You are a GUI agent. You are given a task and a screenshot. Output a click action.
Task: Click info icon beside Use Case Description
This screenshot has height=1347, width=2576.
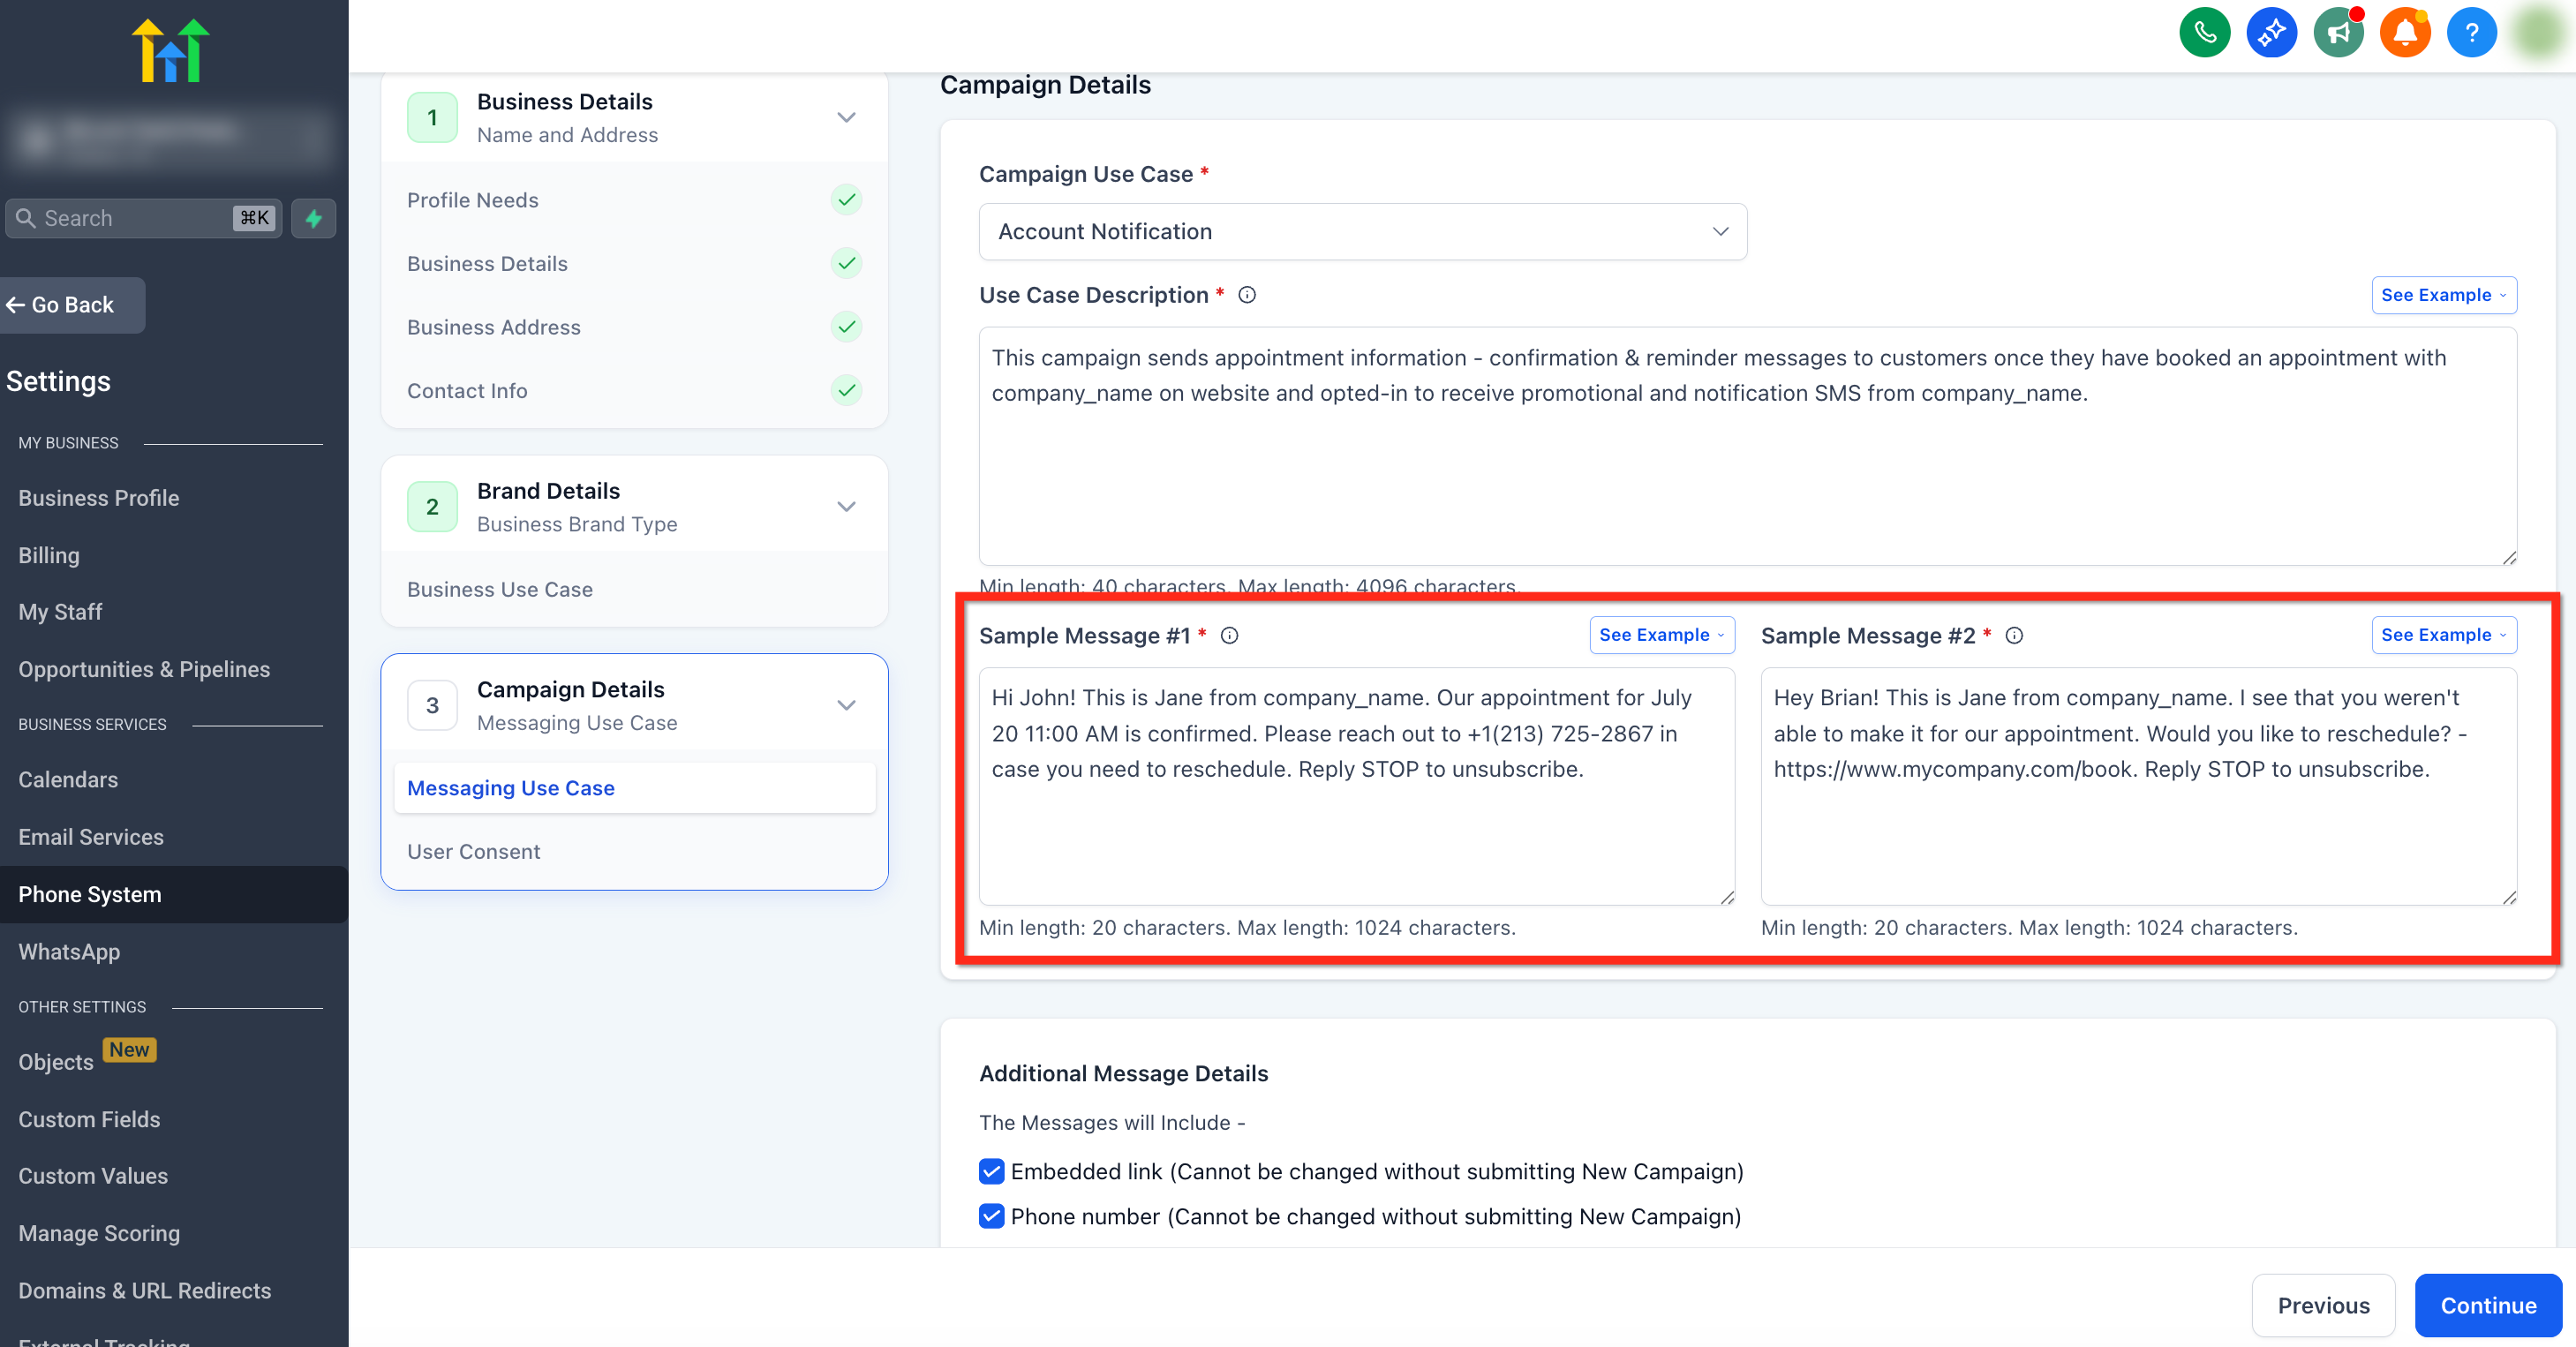click(x=1247, y=295)
